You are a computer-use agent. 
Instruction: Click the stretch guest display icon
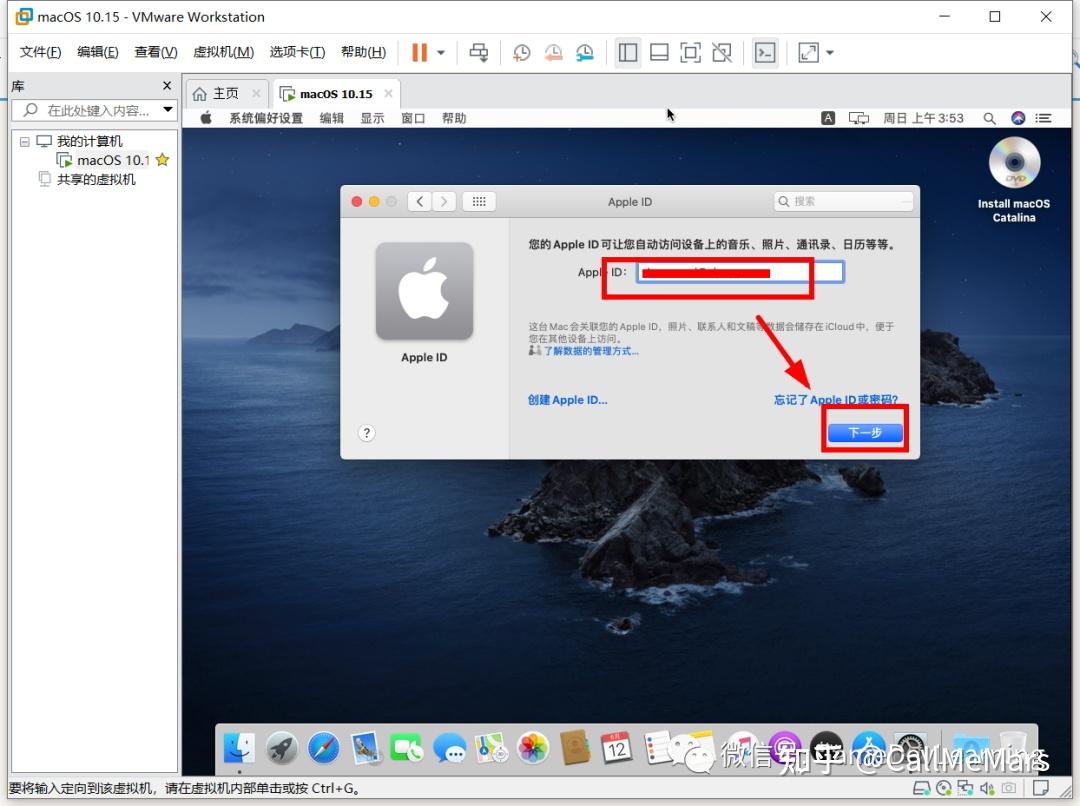[809, 52]
